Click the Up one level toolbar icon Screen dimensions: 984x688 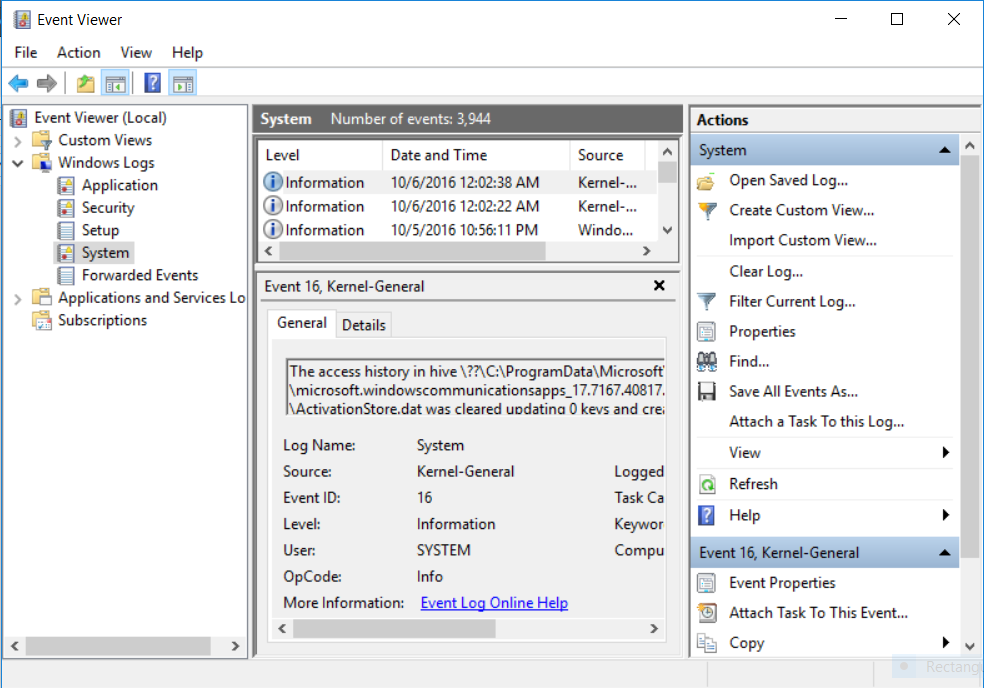[85, 83]
